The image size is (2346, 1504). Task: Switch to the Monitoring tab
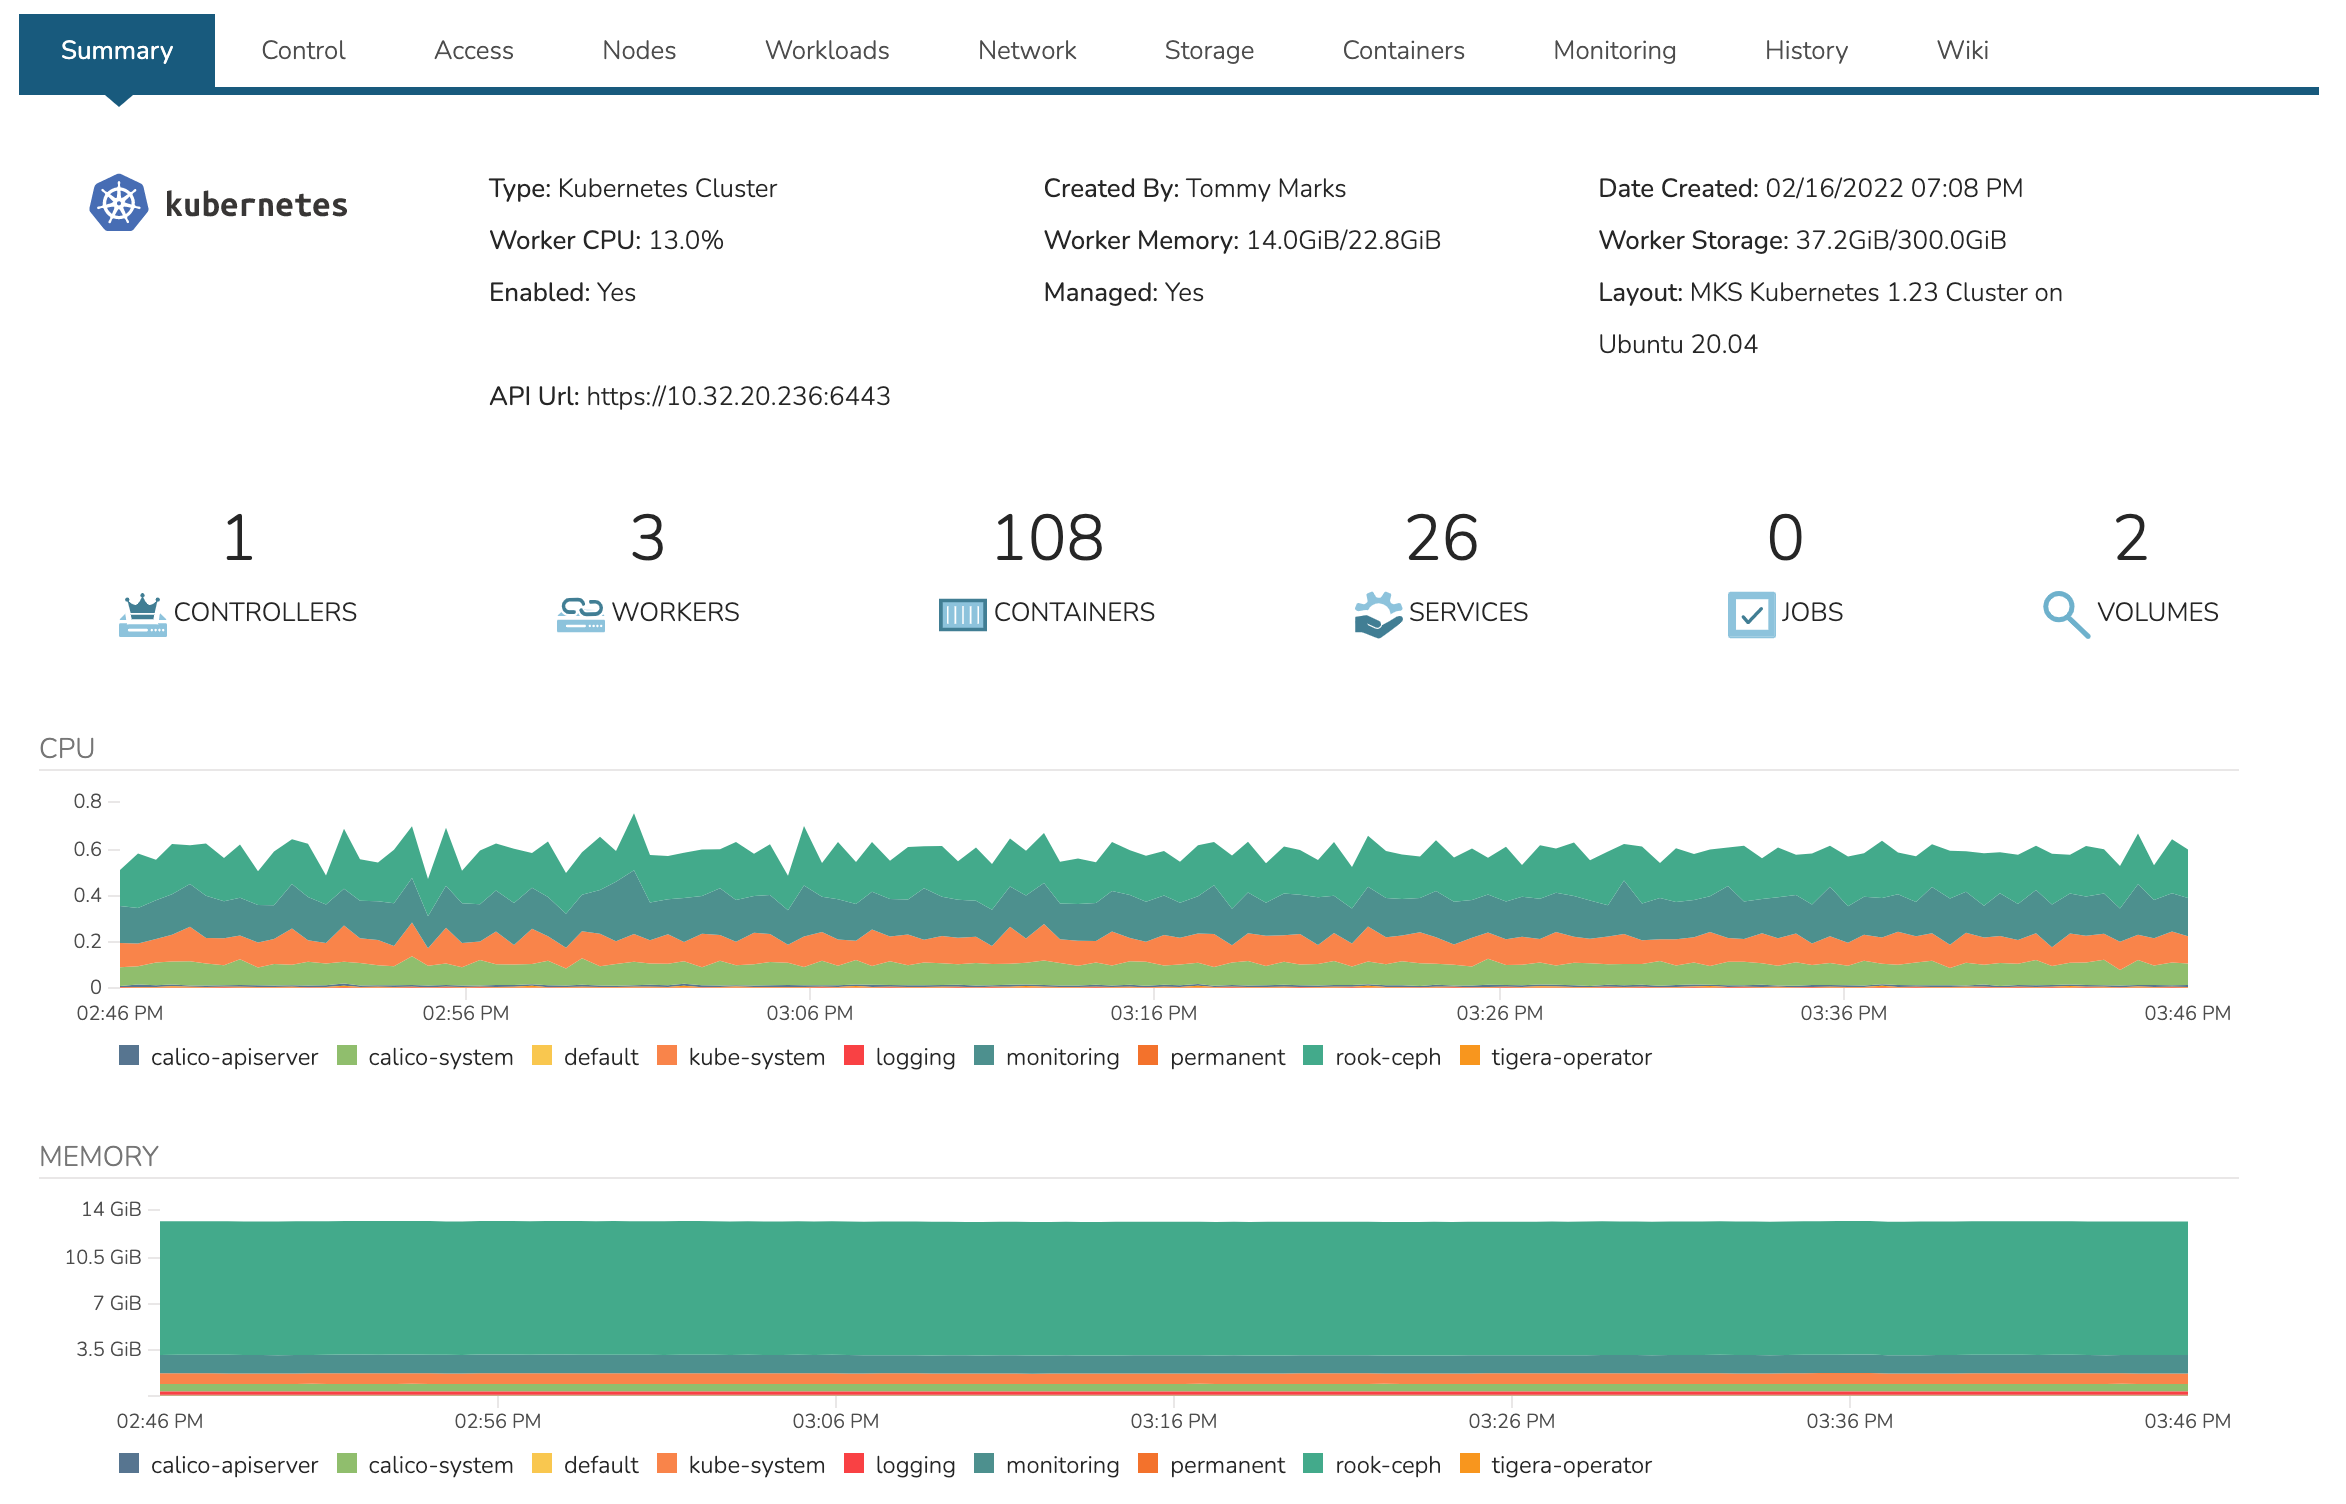1614,50
